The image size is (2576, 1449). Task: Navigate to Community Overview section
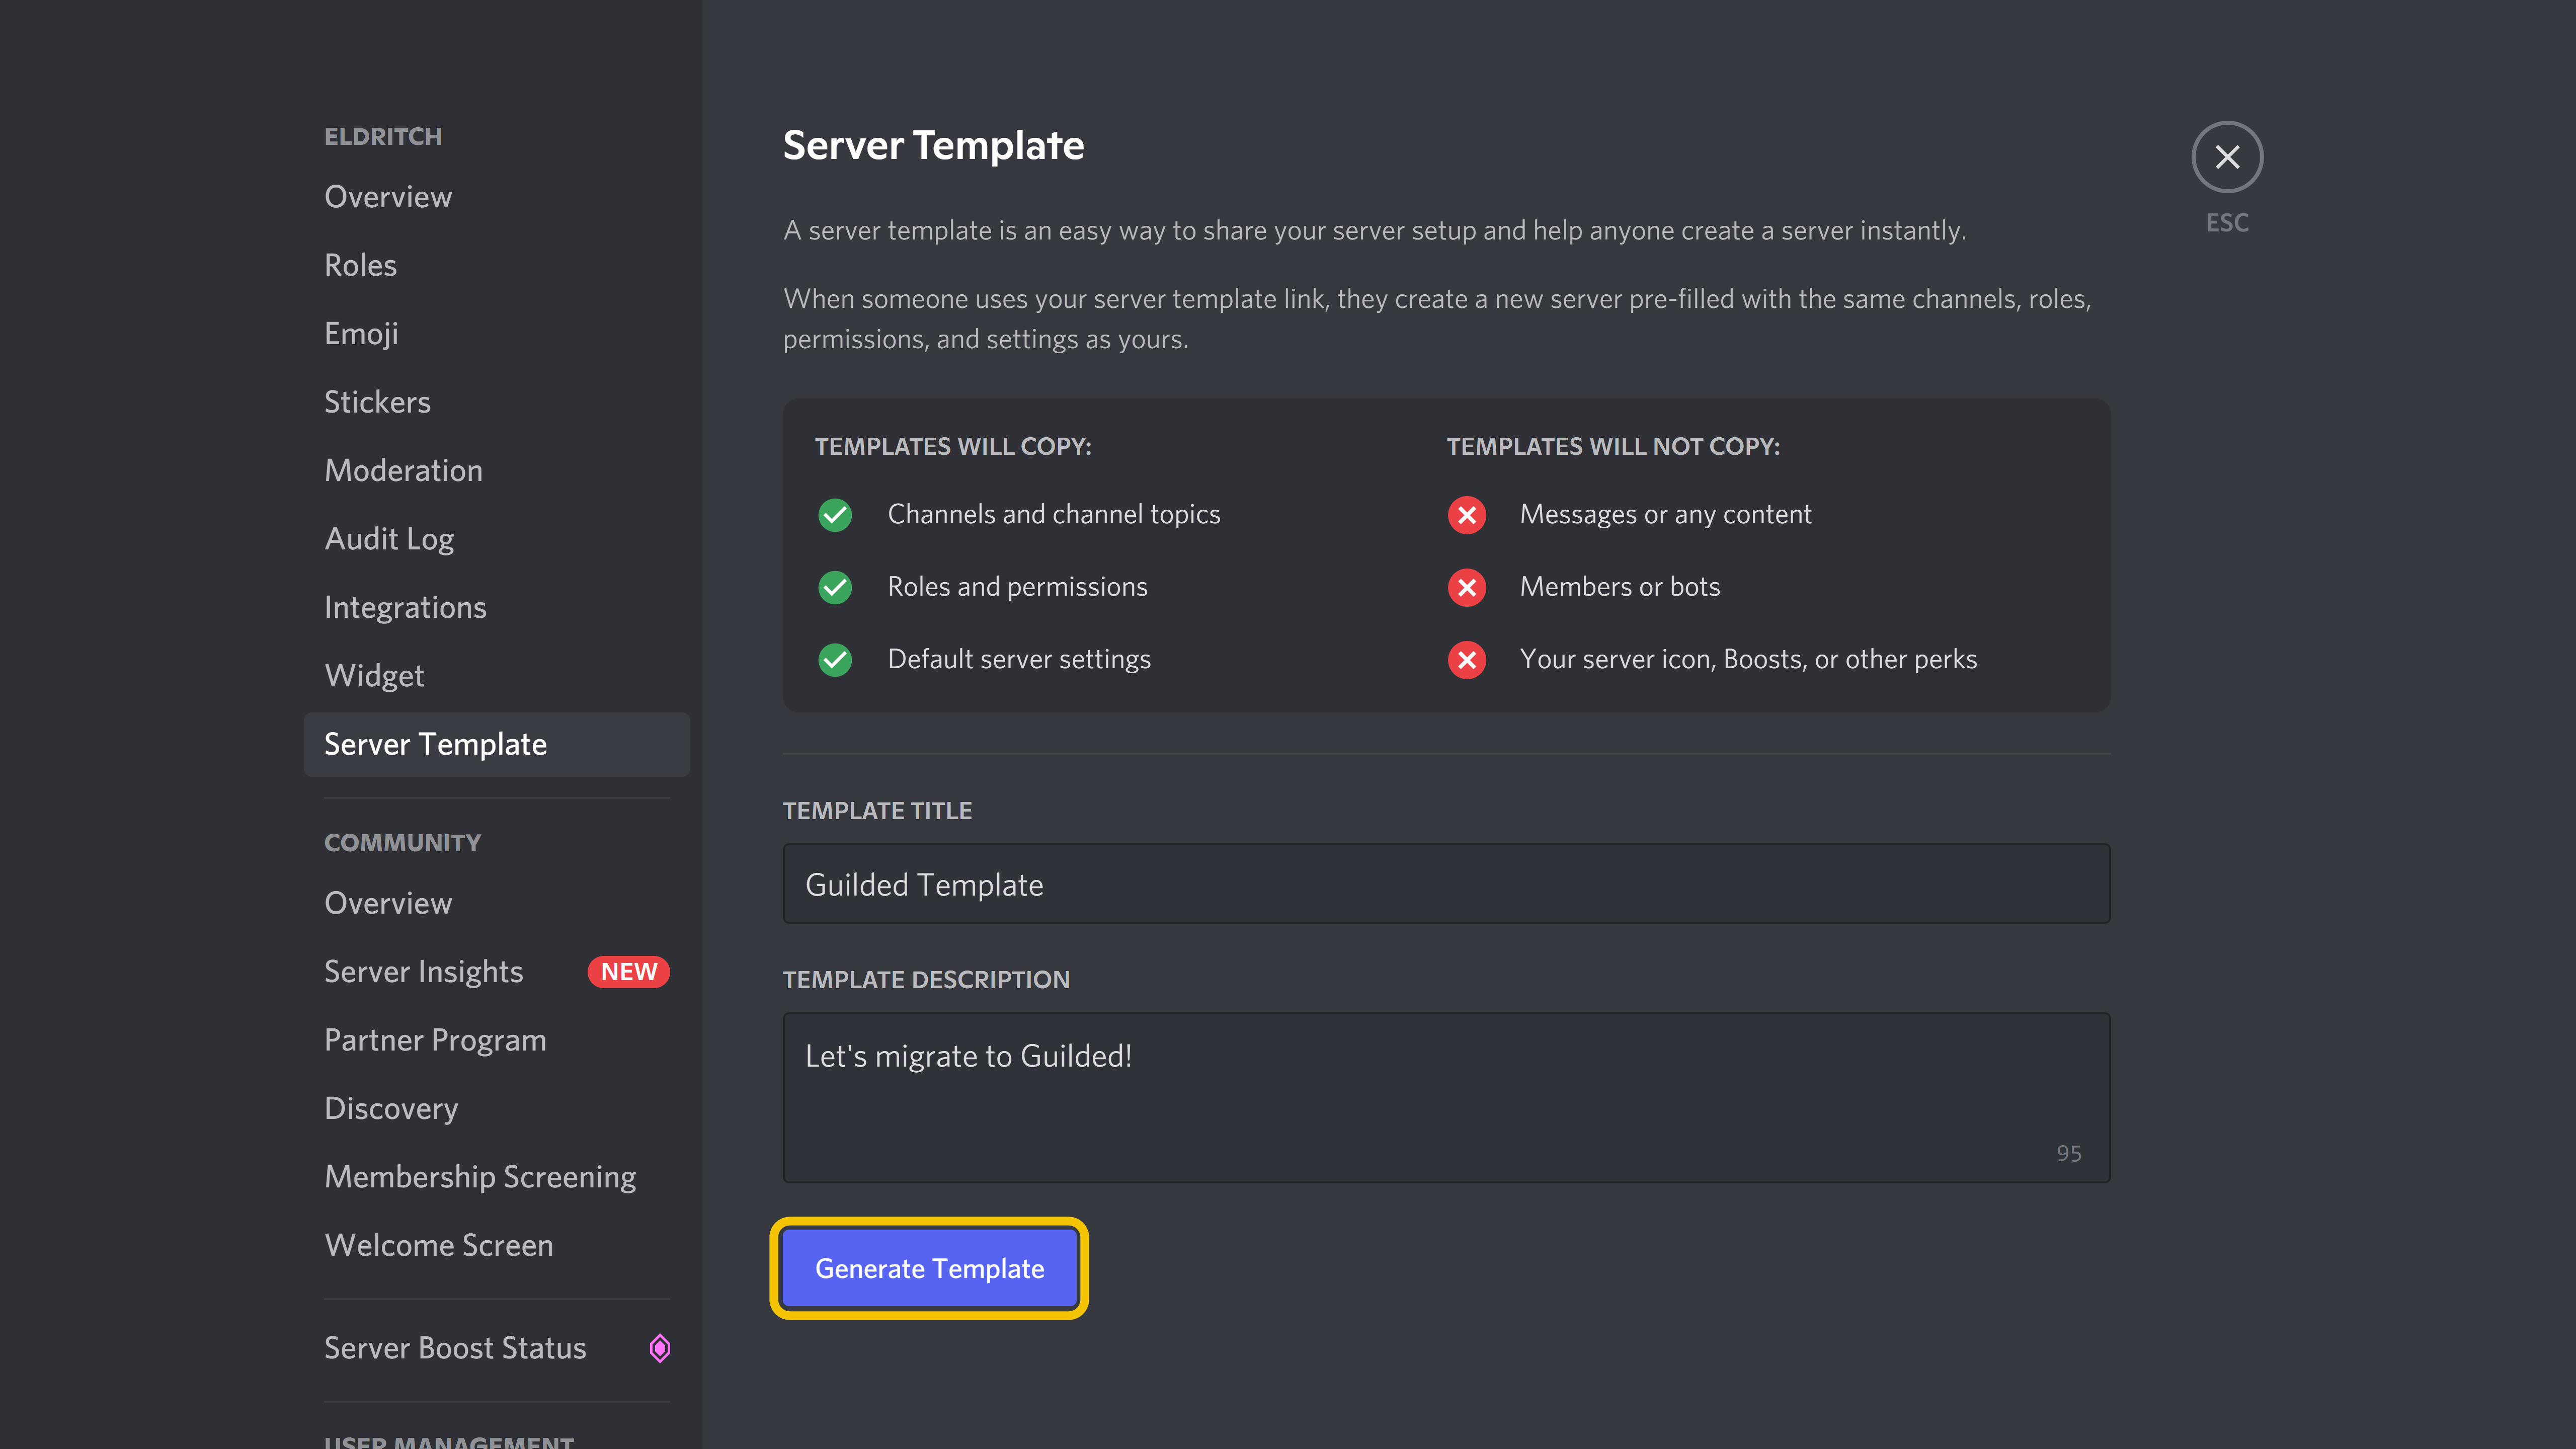pos(387,902)
